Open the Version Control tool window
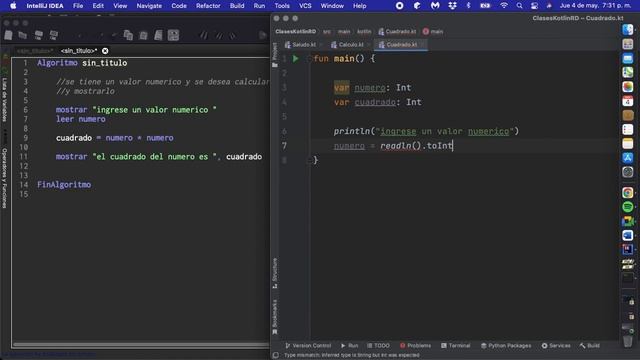Screen dimensions: 640x360 pyautogui.click(x=308, y=345)
